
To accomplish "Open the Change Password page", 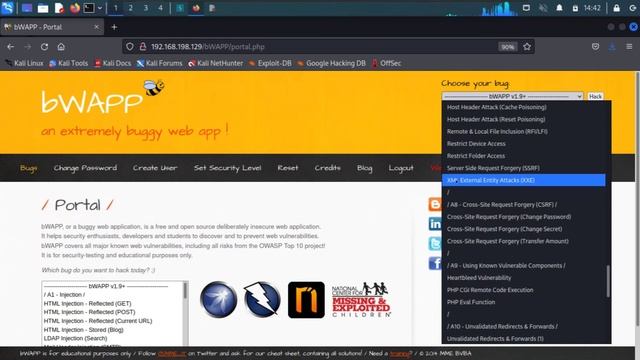I will tap(85, 168).
